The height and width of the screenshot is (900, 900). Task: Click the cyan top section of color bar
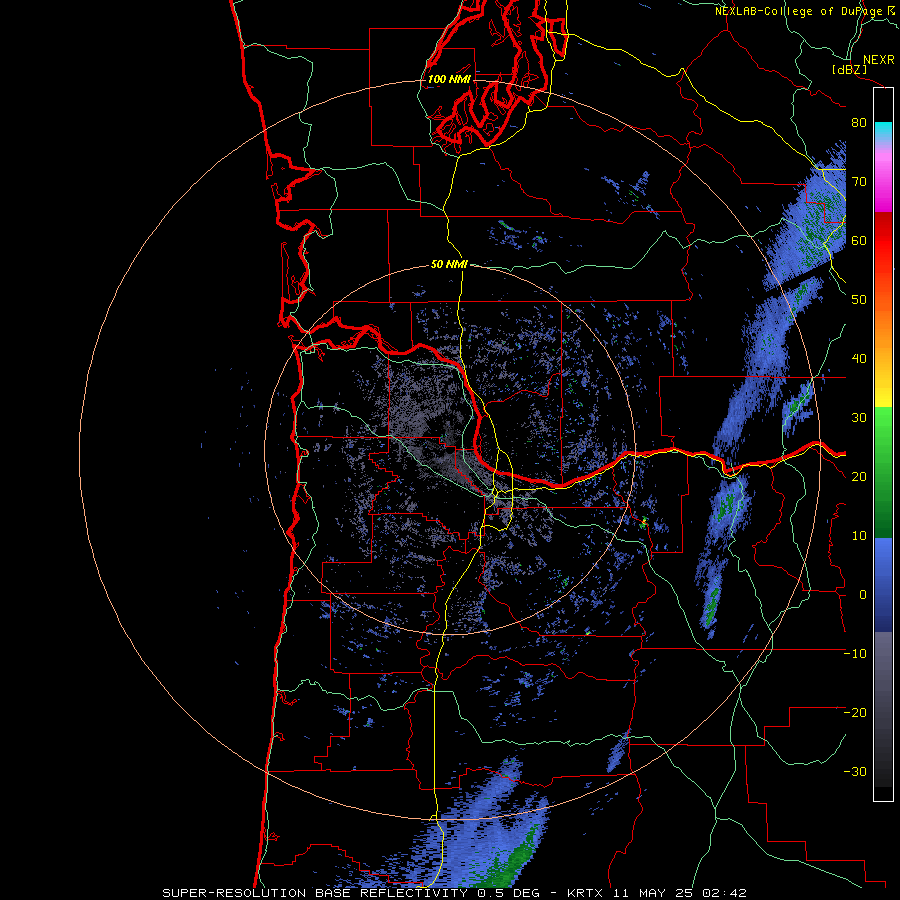tap(883, 130)
